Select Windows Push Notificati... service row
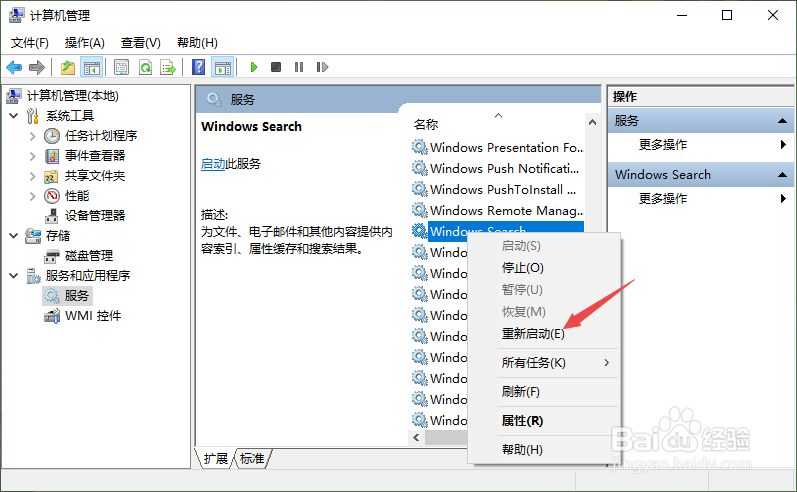 (498, 168)
